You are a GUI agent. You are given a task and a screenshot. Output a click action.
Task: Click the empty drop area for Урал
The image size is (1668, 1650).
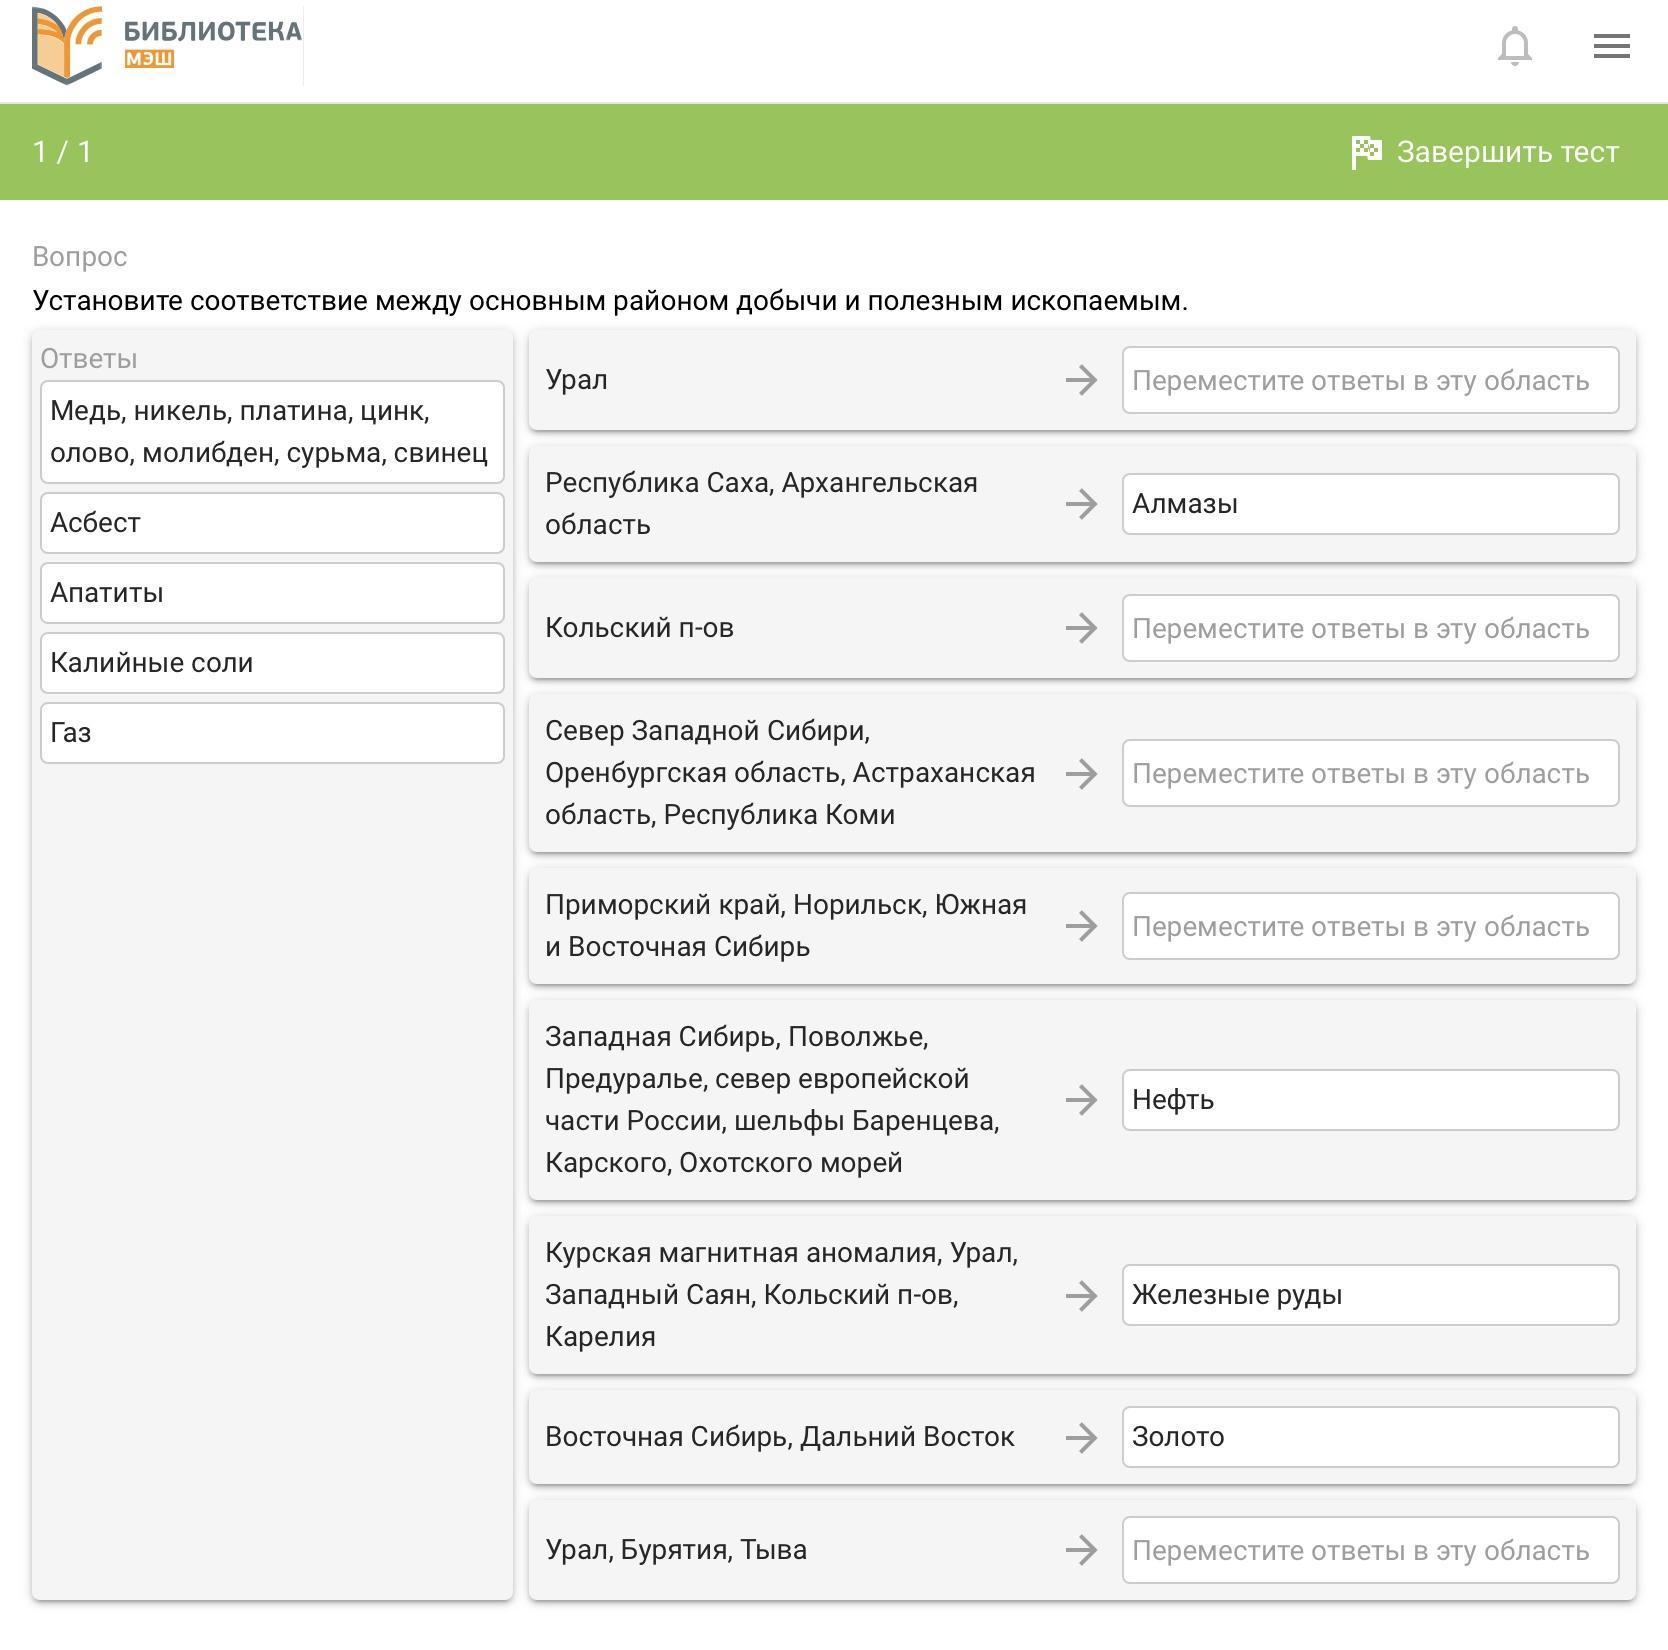[1369, 380]
